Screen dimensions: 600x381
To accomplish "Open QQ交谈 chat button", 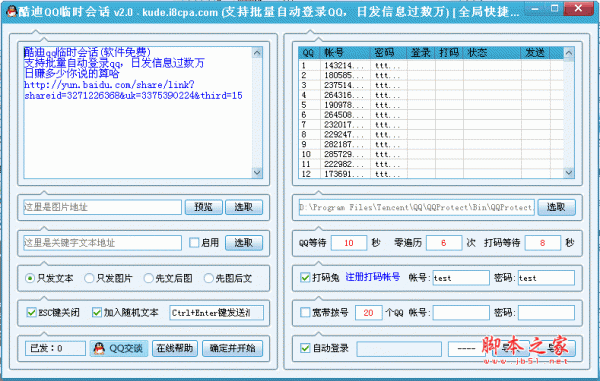I will tap(119, 348).
